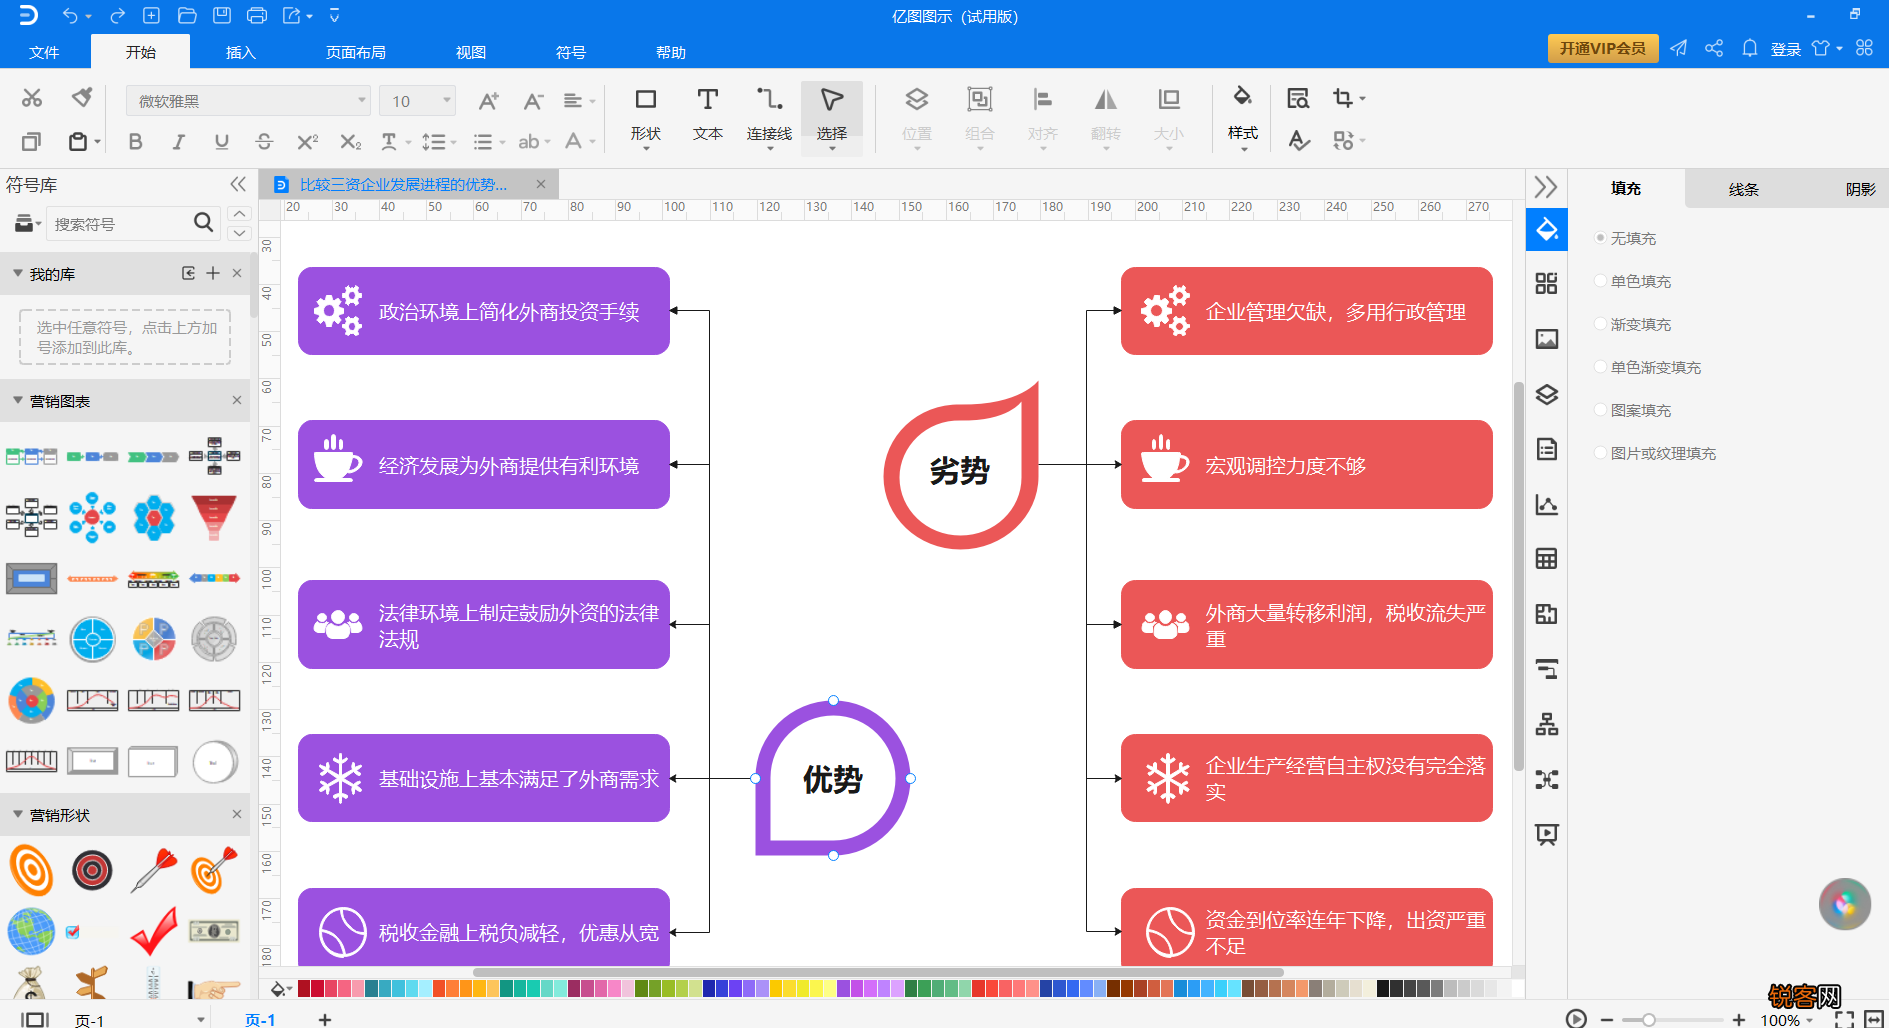Click the Strikethrough formatting icon
The height and width of the screenshot is (1028, 1889).
coord(264,142)
